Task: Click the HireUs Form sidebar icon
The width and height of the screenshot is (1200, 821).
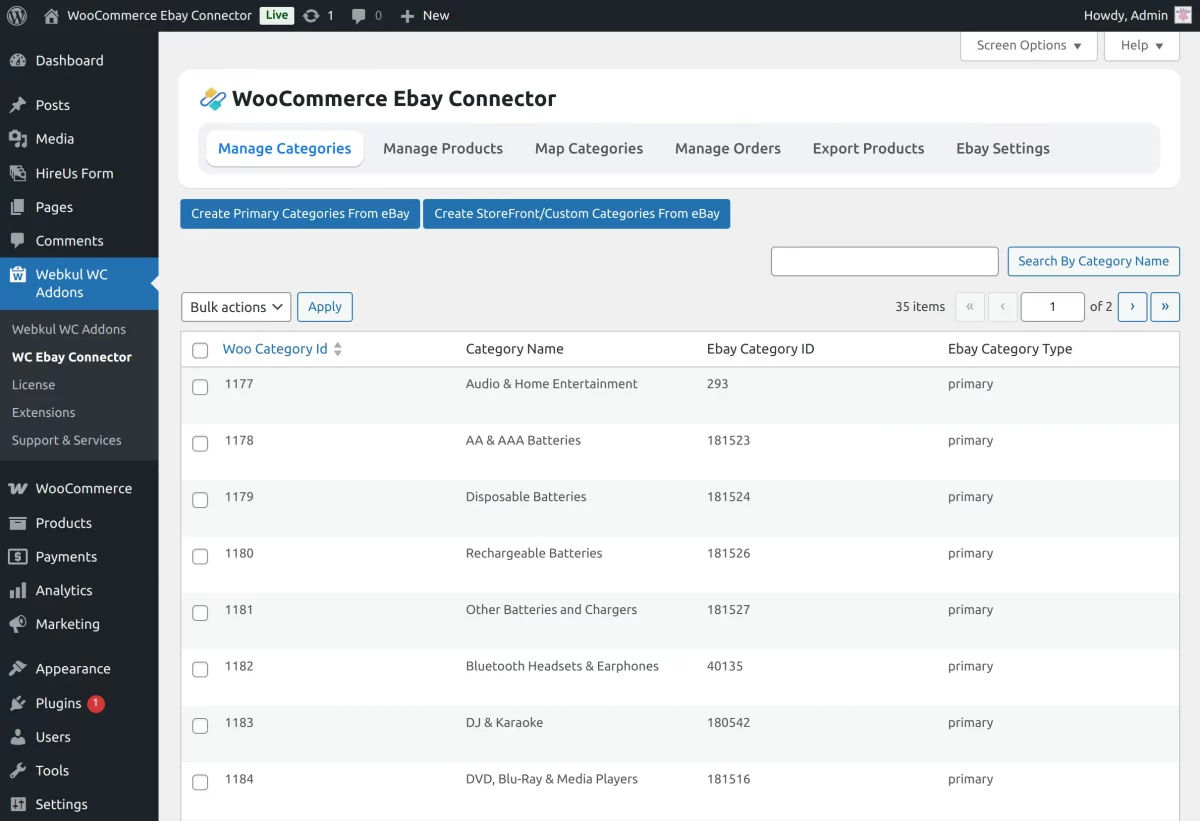Action: [18, 173]
